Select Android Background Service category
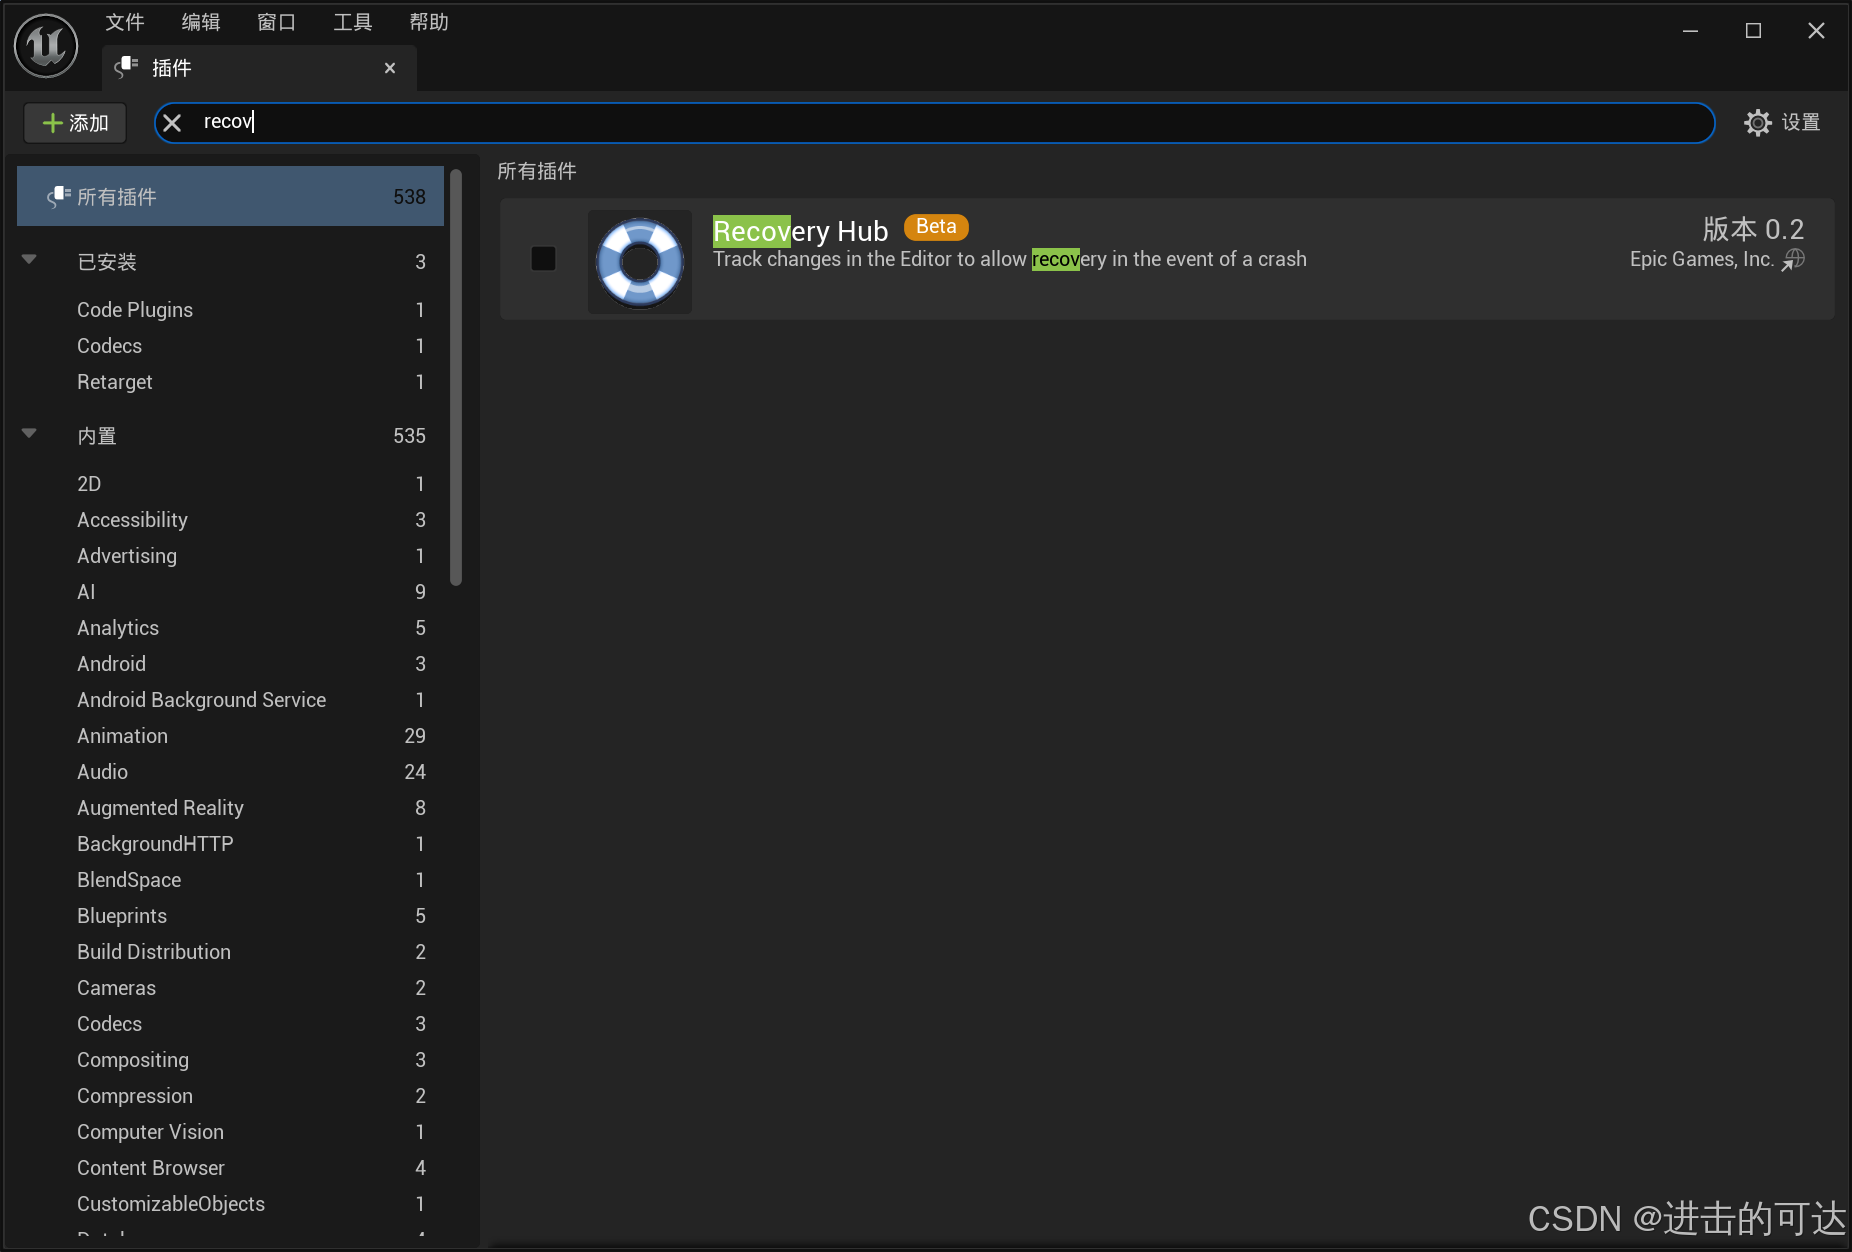Screen dimensions: 1852x1252 point(231,700)
